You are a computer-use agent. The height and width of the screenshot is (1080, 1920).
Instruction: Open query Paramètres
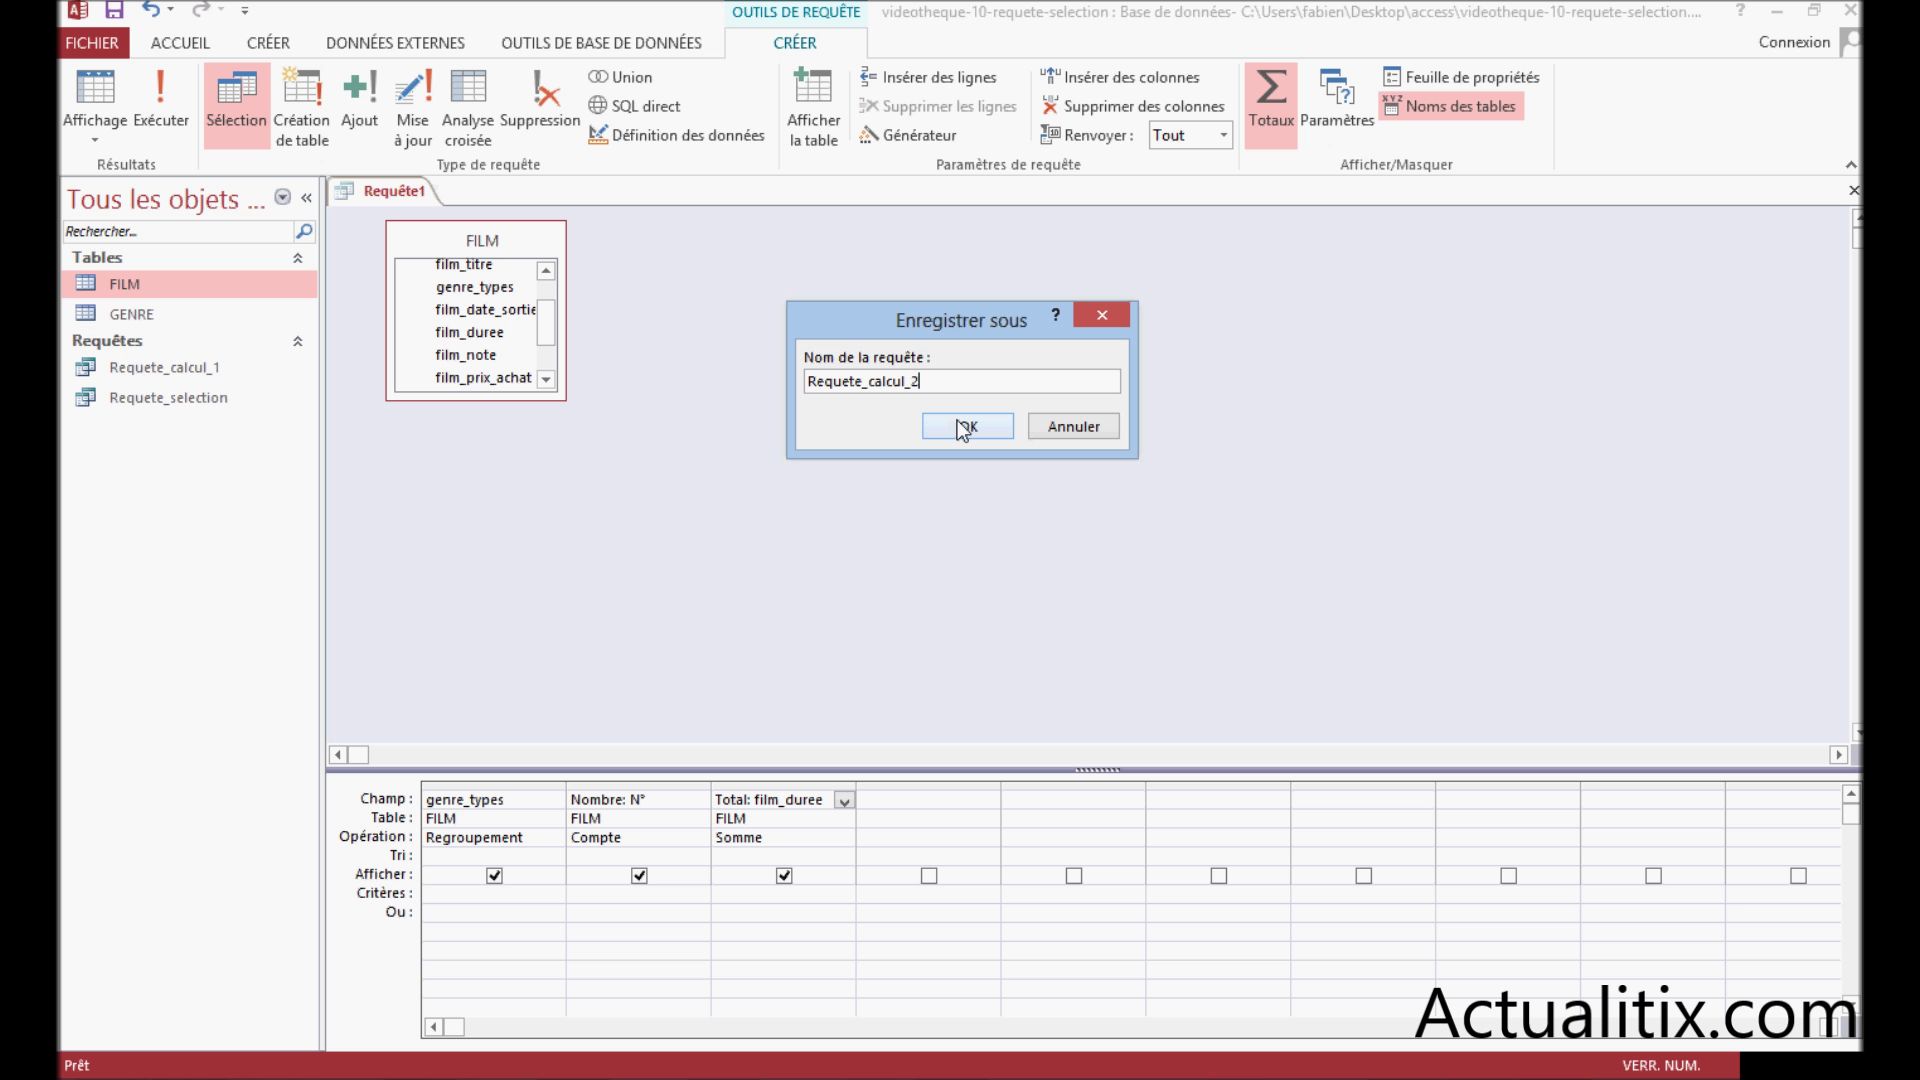[x=1337, y=100]
